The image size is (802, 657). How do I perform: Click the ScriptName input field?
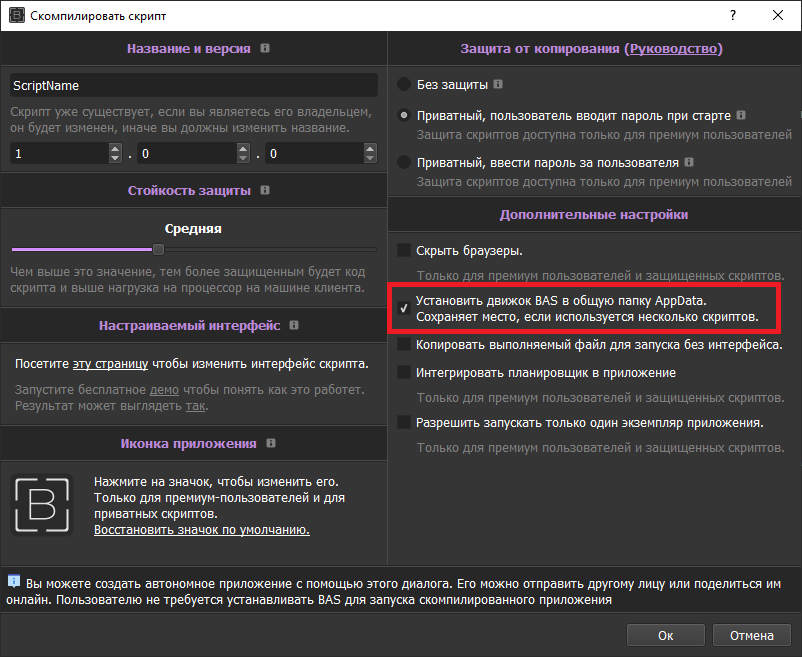tap(193, 86)
